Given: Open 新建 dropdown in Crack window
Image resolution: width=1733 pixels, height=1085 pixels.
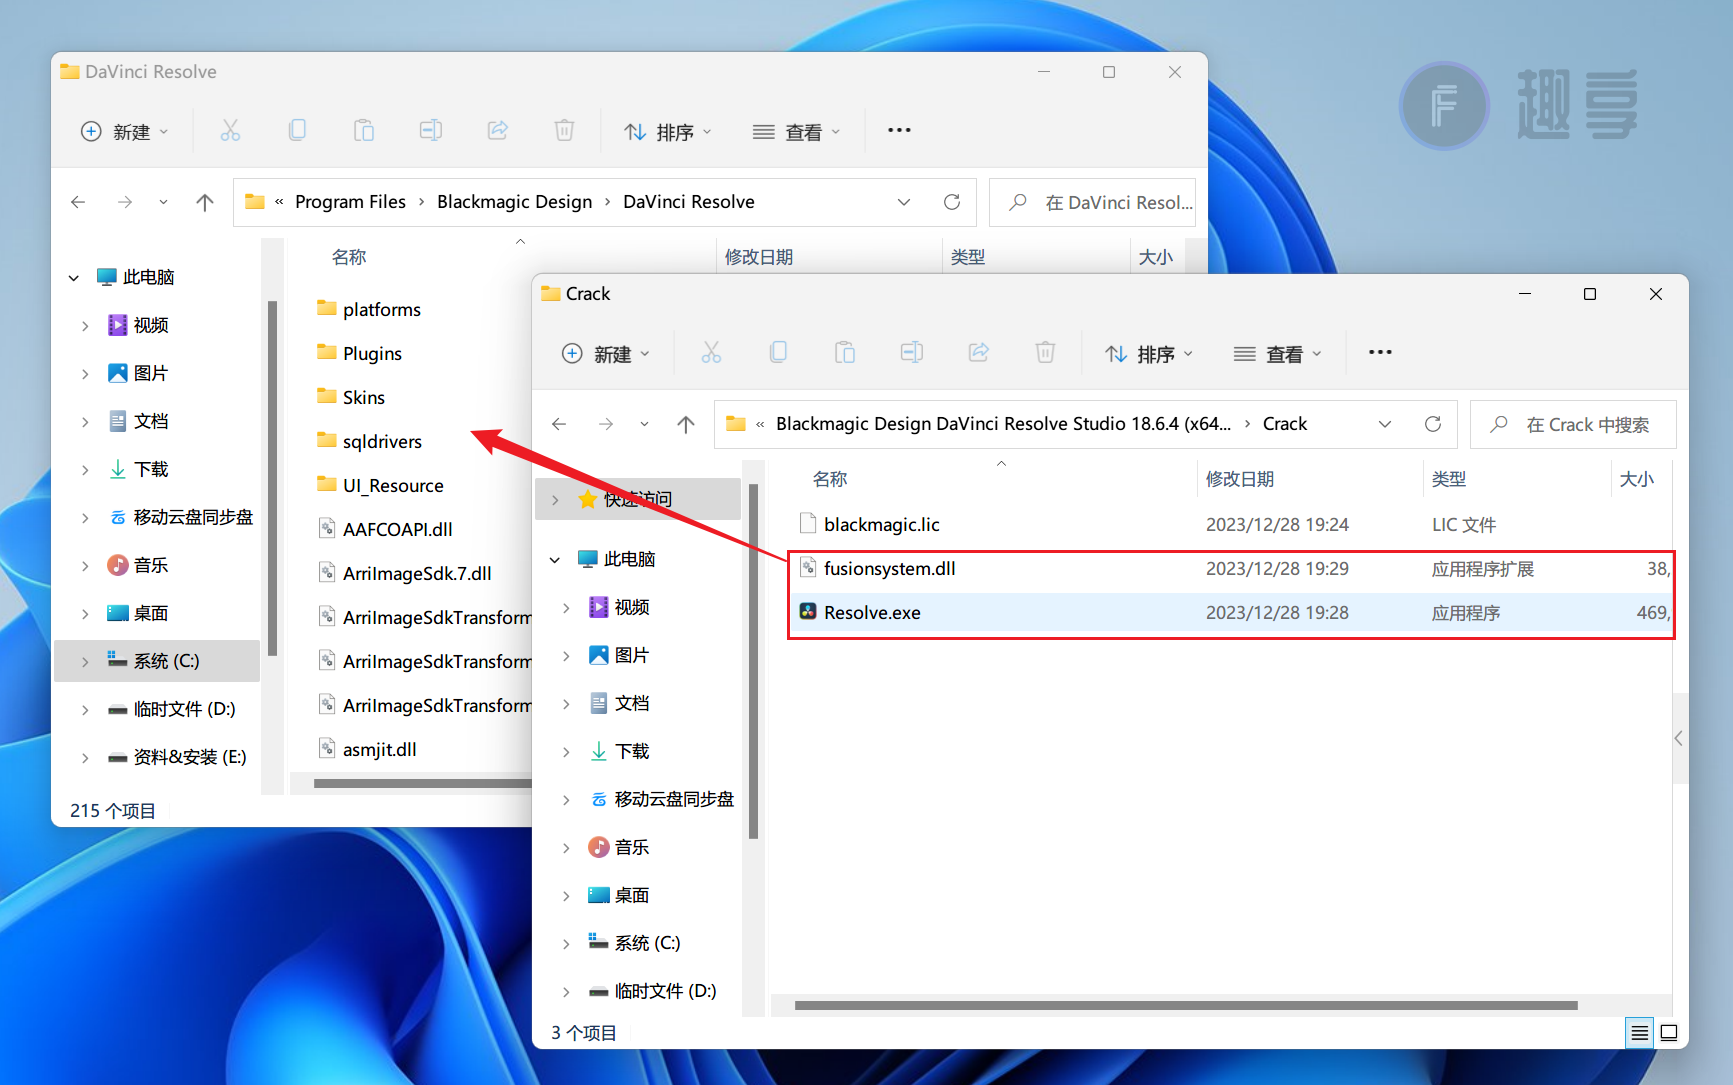Looking at the screenshot, I should (606, 354).
